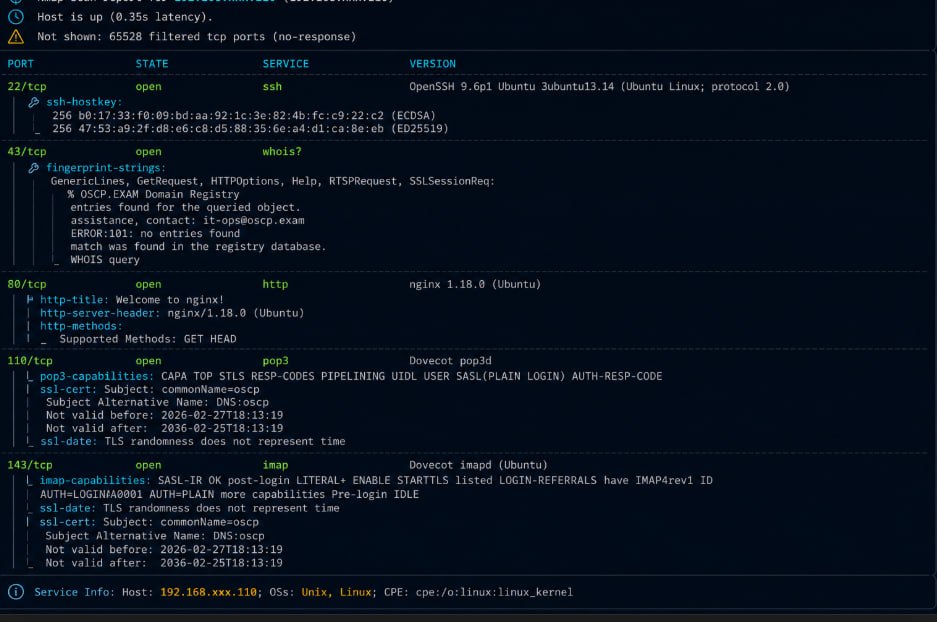Select the 110/tcp port entry

(30, 361)
